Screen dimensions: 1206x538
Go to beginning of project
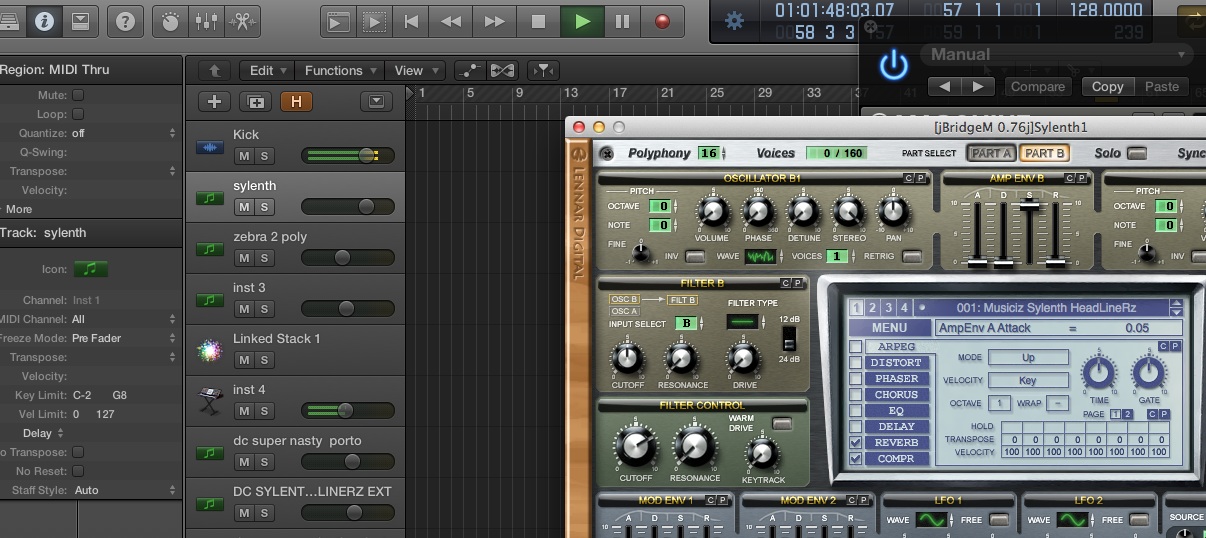coord(410,20)
